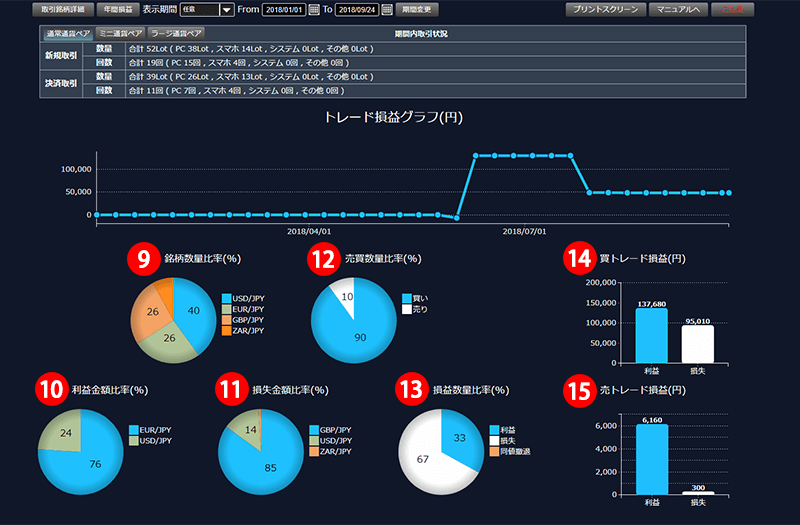The image size is (800, 525).
Task: Click the 期間内取引状況 table header
Action: (421, 34)
